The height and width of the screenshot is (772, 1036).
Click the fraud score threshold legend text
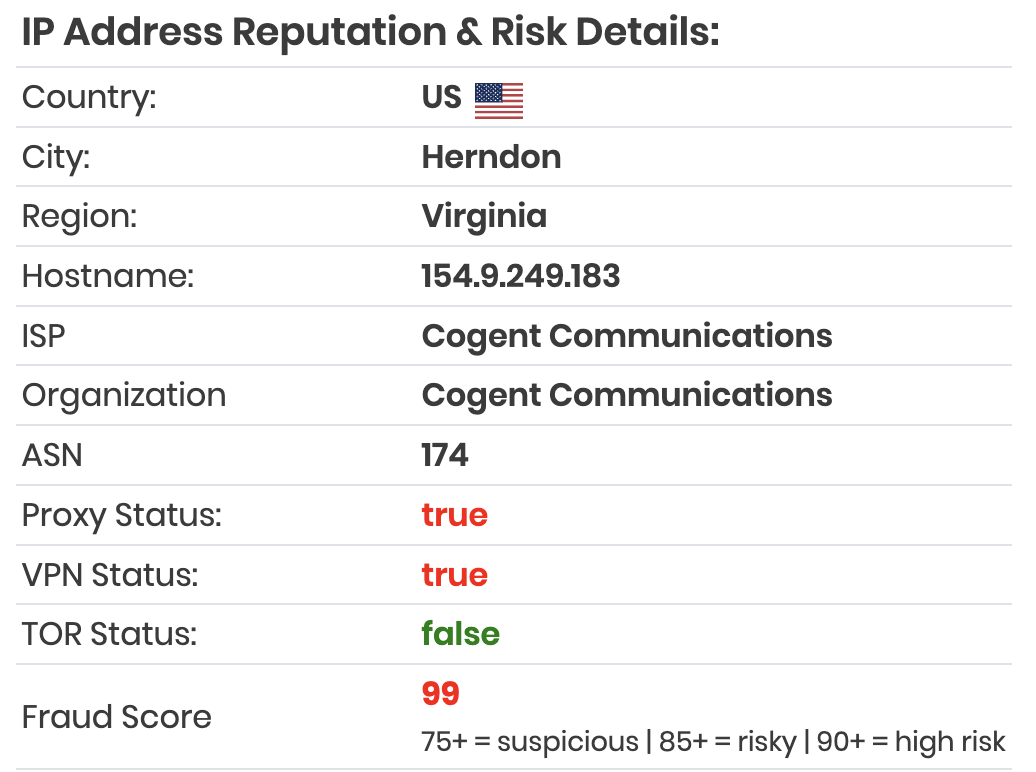click(x=713, y=742)
